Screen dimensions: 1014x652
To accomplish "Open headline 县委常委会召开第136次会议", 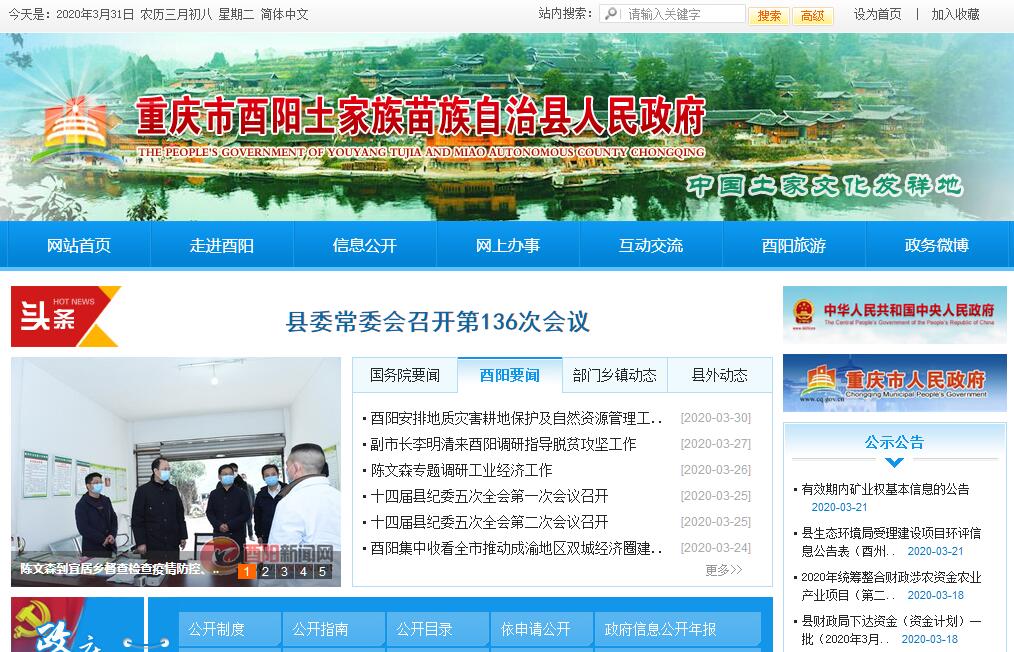I will (438, 321).
